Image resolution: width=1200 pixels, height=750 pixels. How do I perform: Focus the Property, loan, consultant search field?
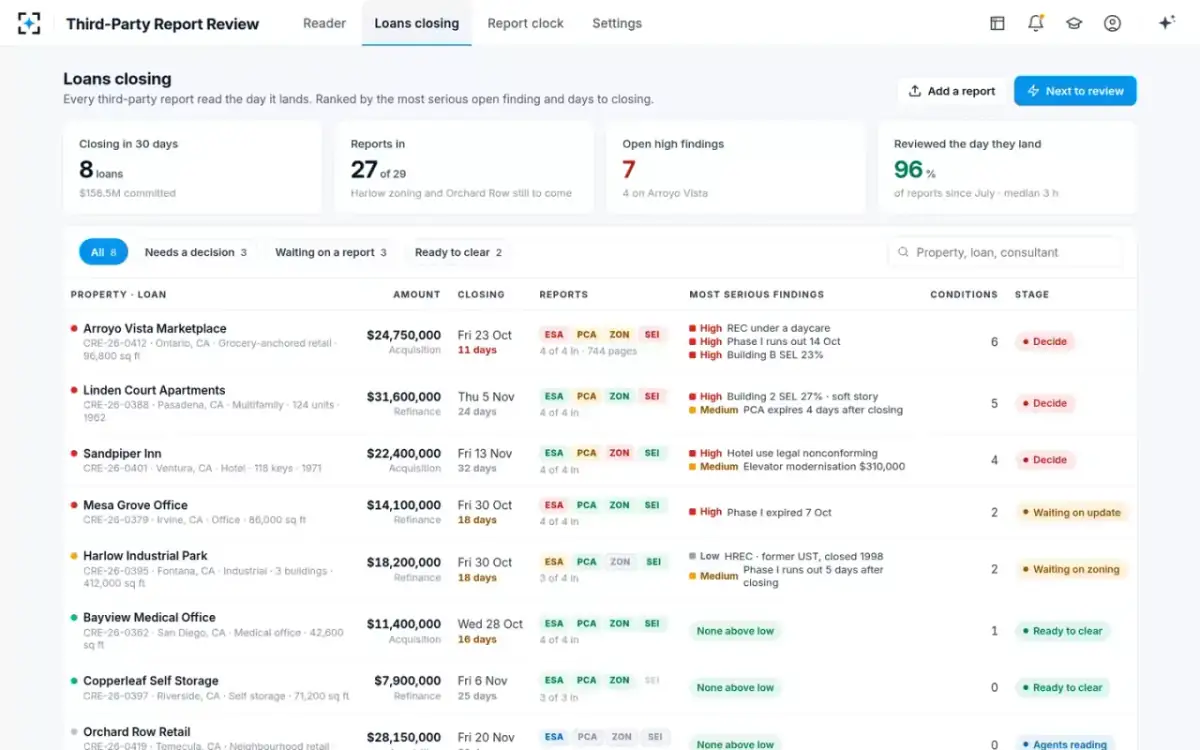click(x=1005, y=253)
